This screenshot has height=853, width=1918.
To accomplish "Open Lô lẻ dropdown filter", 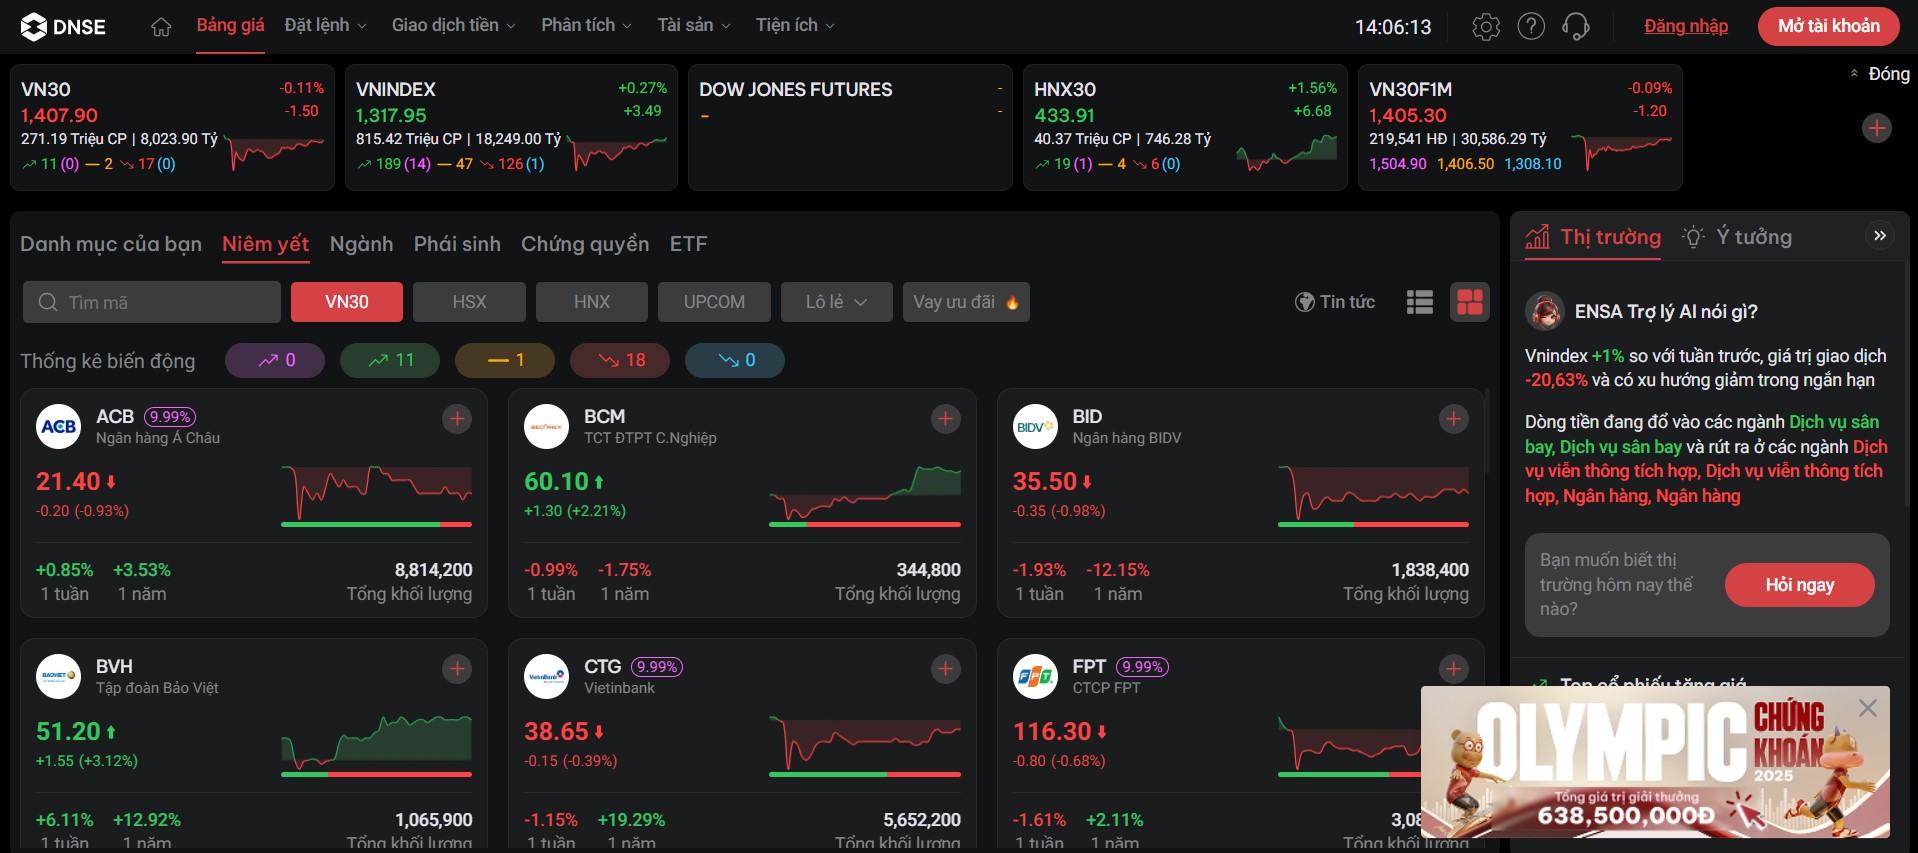I will click(x=837, y=302).
